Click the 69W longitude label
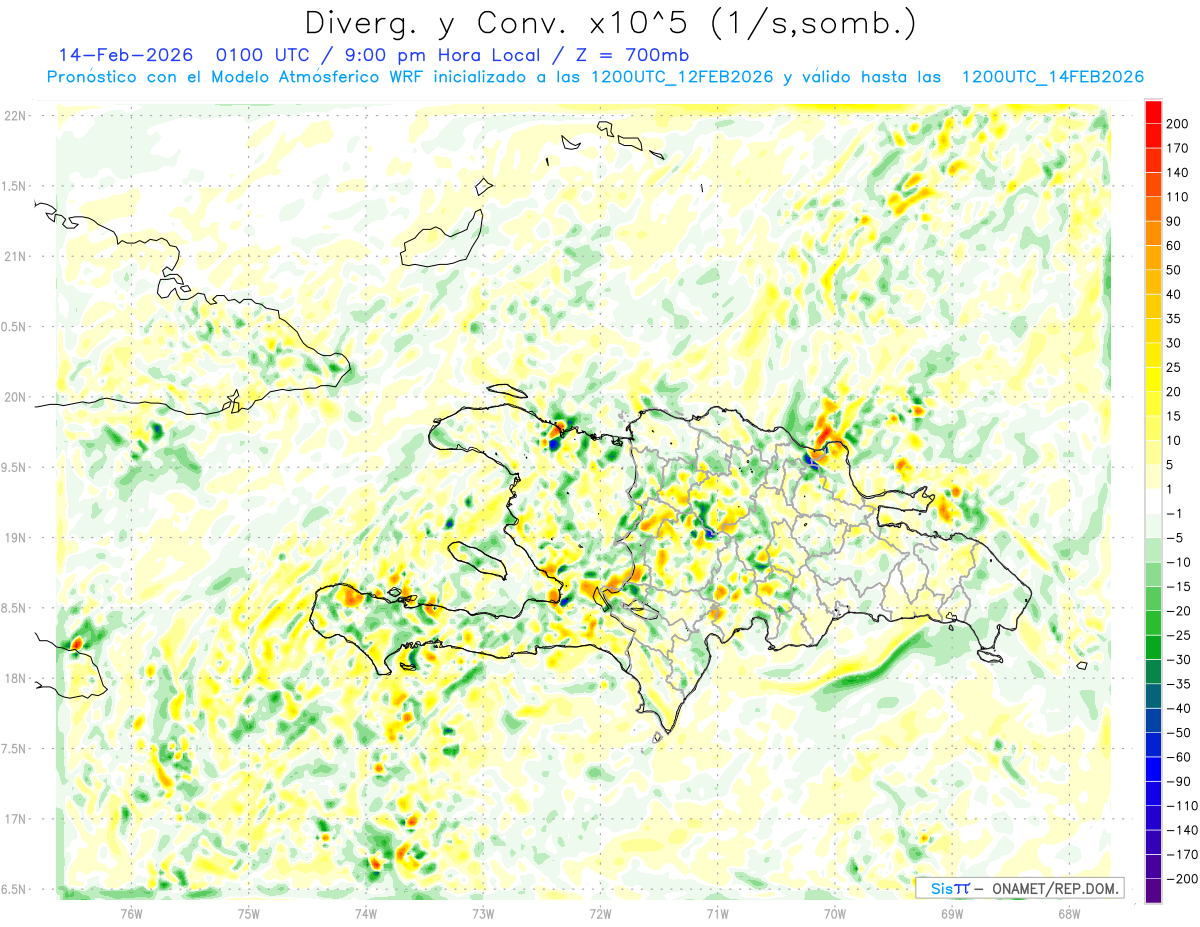 951,913
